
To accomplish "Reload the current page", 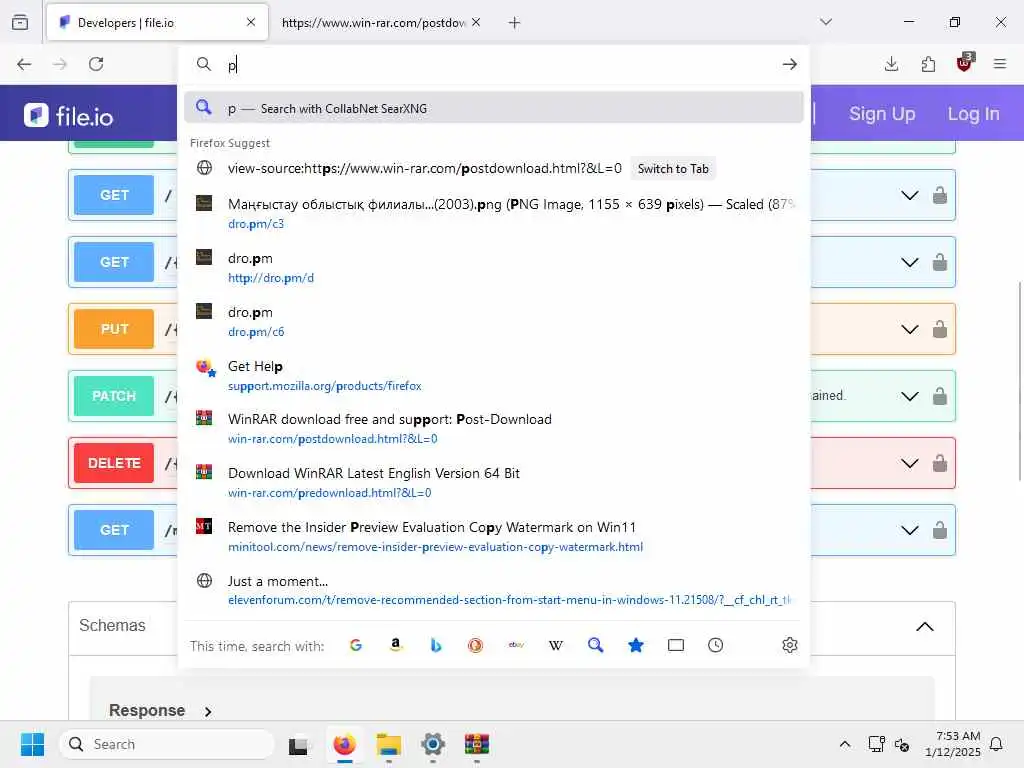I will pos(96,64).
